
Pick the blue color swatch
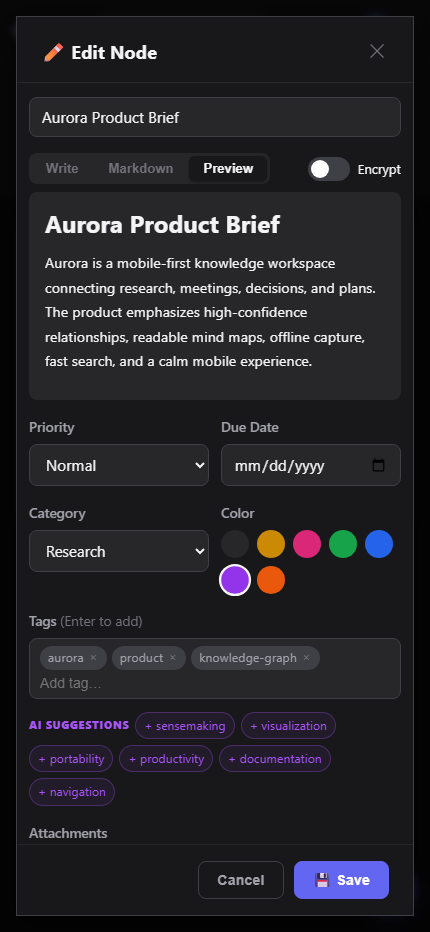[379, 544]
